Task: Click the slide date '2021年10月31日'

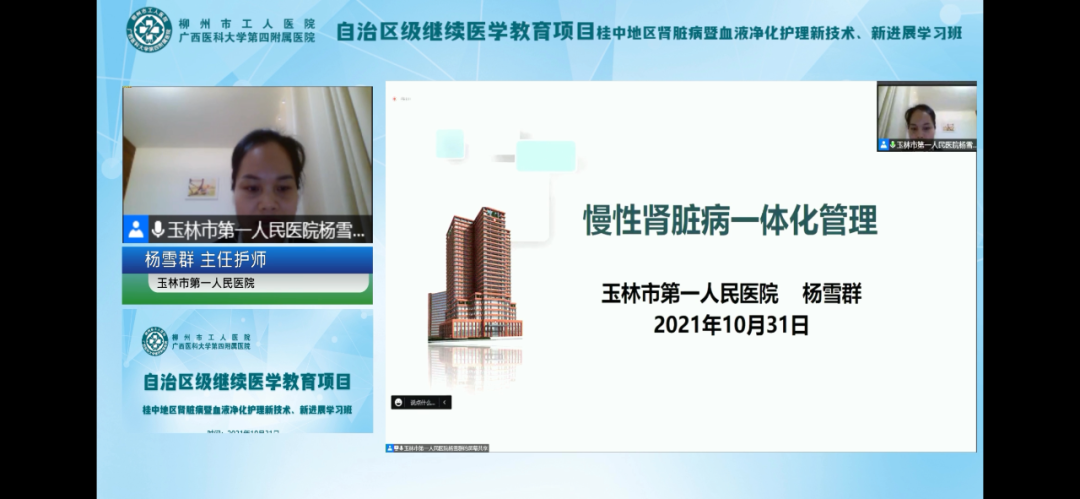Action: coord(731,325)
